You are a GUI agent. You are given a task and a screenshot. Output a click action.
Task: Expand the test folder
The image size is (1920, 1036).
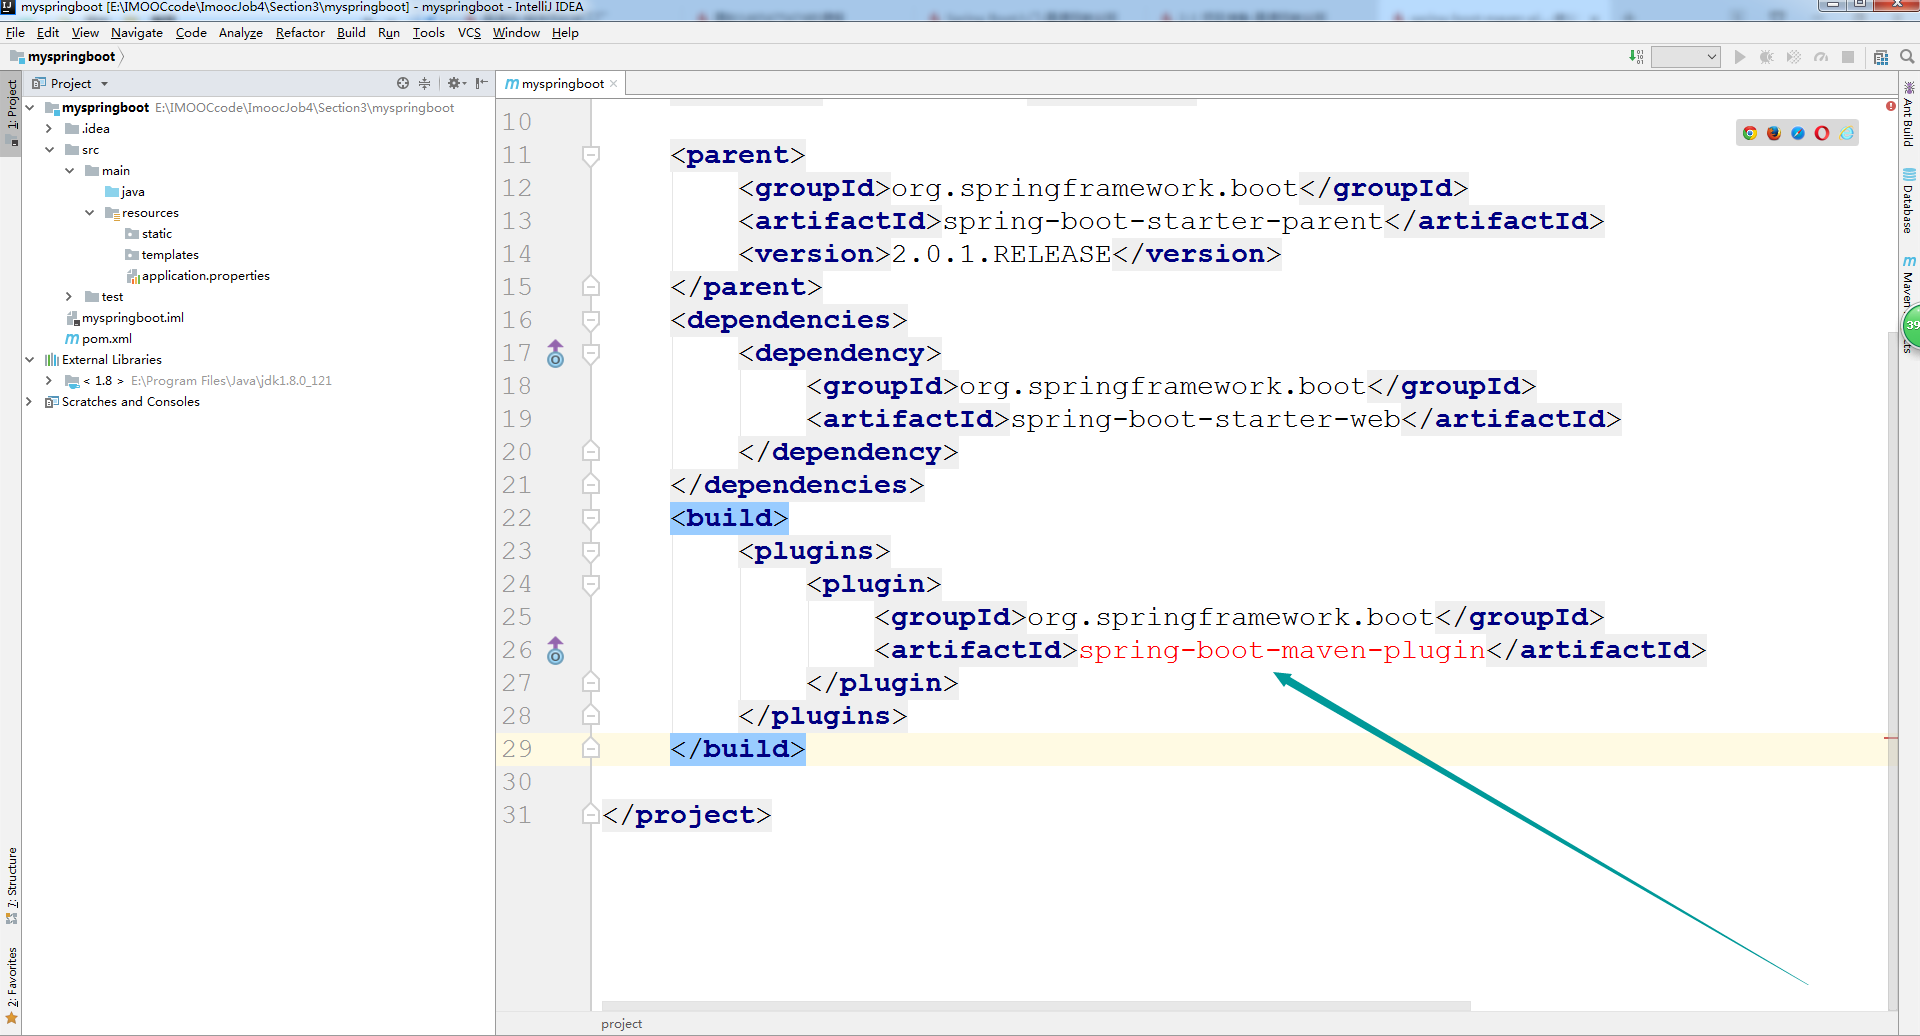(69, 296)
